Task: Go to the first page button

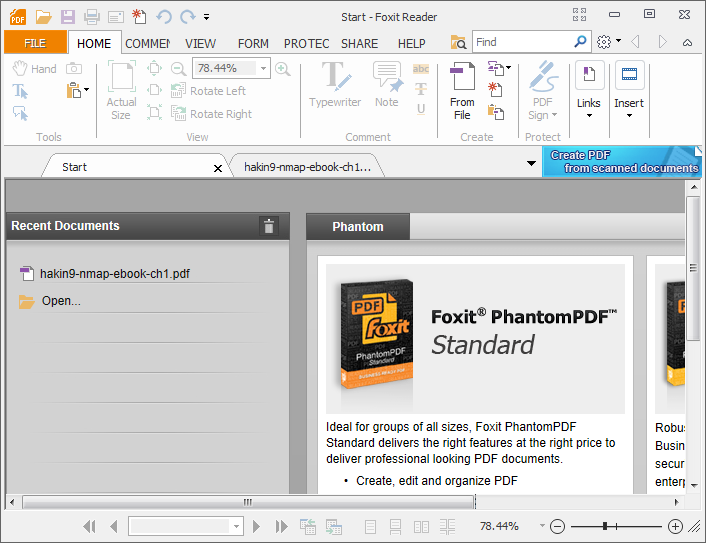Action: coord(89,526)
